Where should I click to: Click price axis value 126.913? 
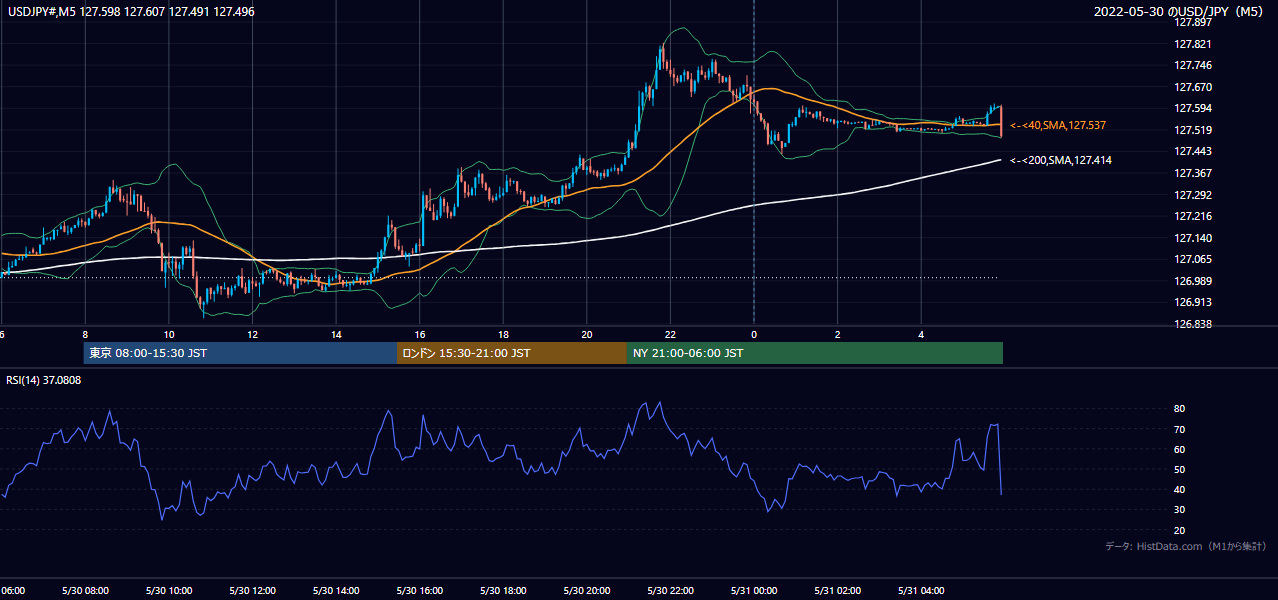point(1191,302)
